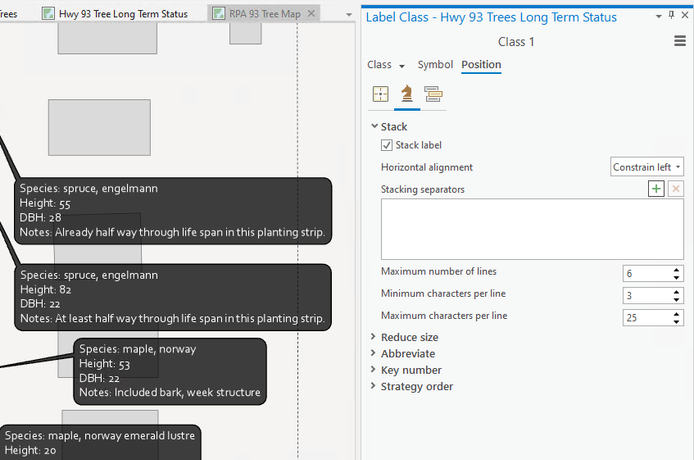Increase Maximum number of lines value
Viewport: 694px width, 460px height.
677,270
